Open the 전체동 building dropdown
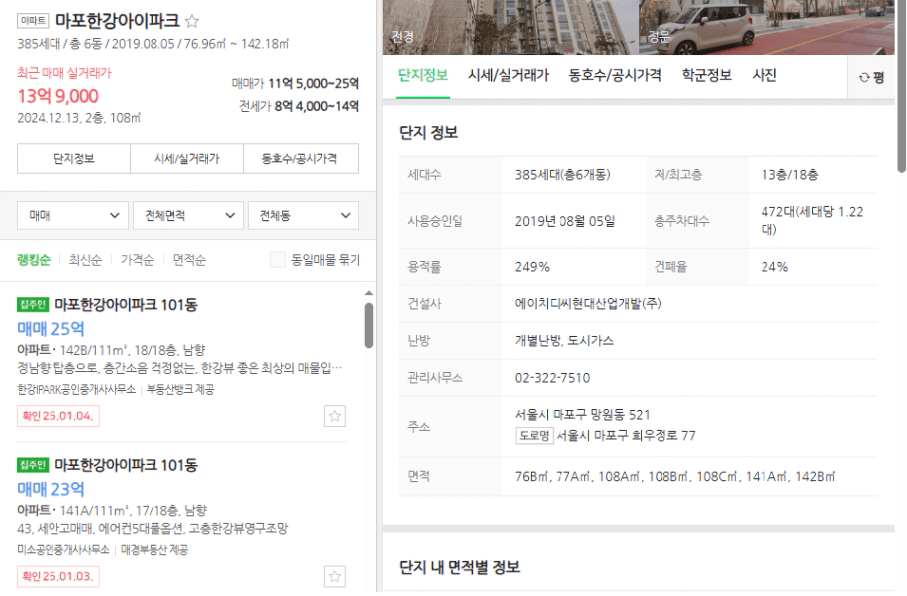This screenshot has height=596, width=907. [x=303, y=215]
